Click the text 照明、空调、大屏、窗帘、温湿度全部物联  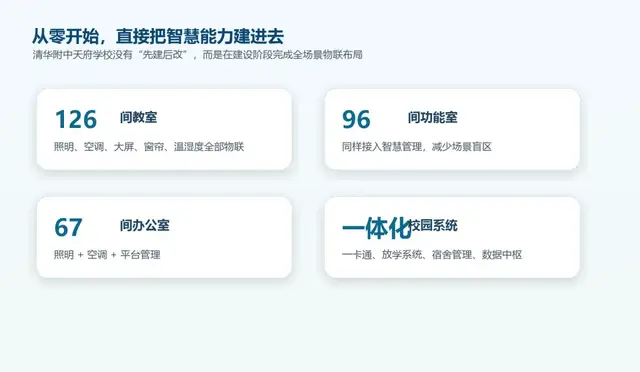click(149, 147)
